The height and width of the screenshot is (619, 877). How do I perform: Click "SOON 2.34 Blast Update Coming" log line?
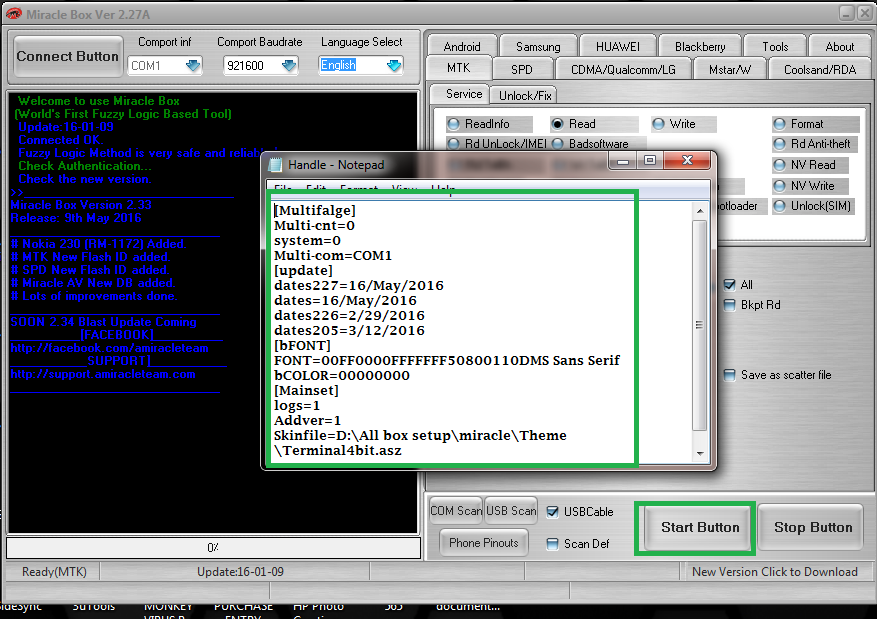(x=103, y=322)
